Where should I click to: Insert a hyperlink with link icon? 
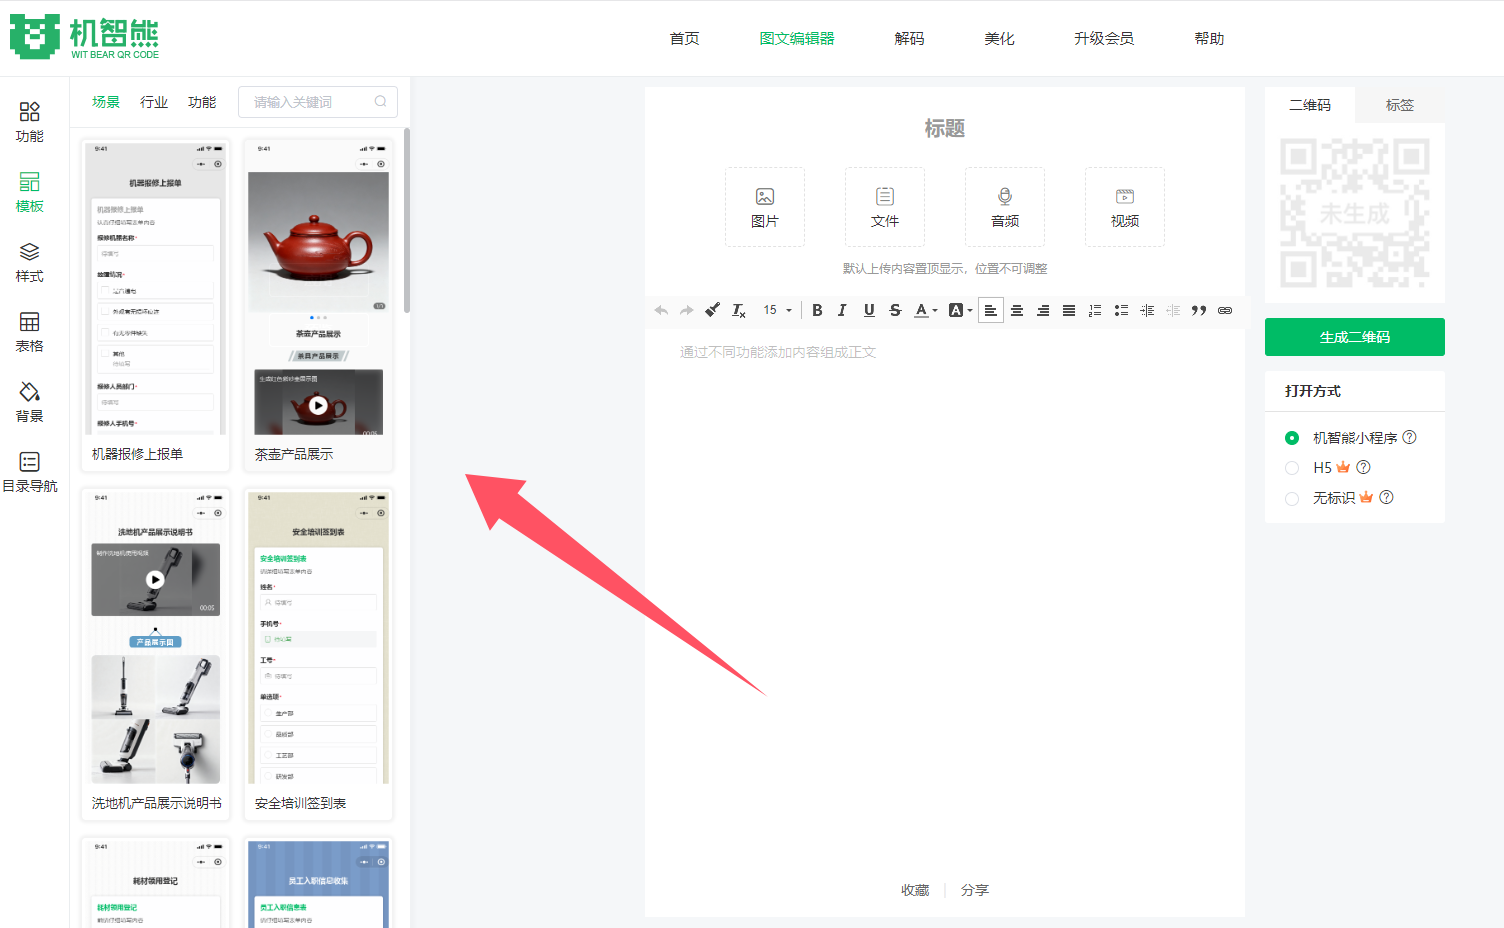(x=1225, y=310)
